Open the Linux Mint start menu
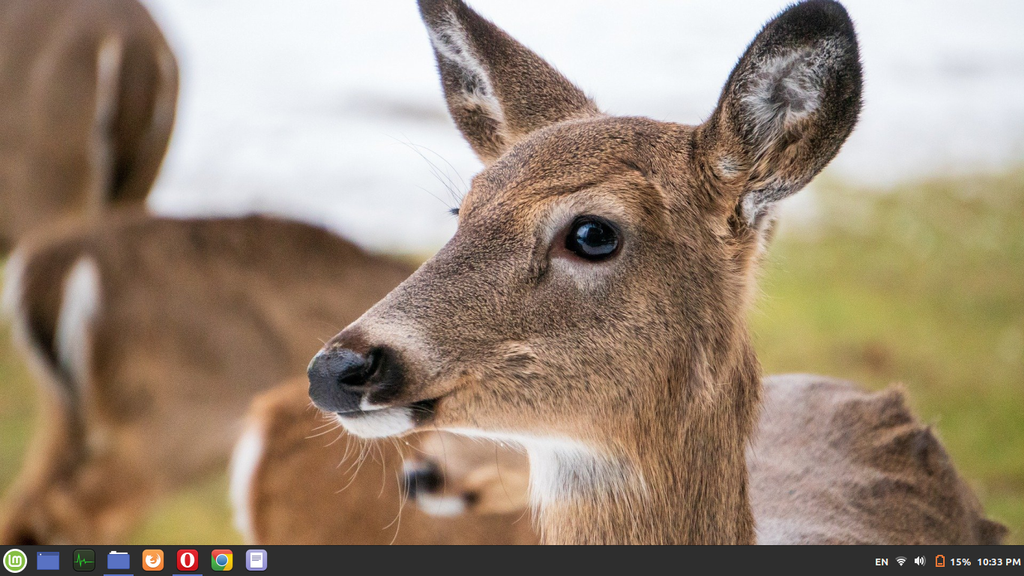Screen dimensions: 1024x576 (14, 560)
